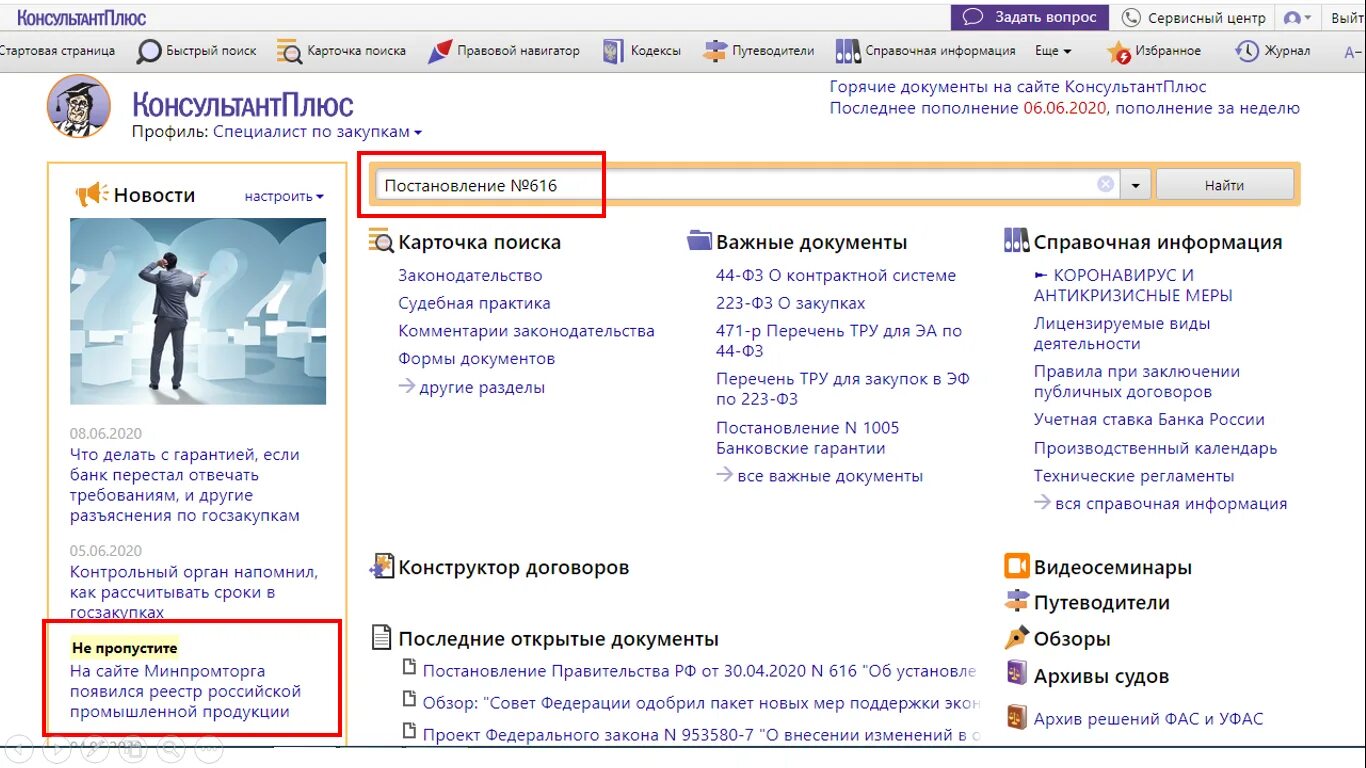Open the Избранное menu item
The image size is (1366, 768).
click(1168, 51)
